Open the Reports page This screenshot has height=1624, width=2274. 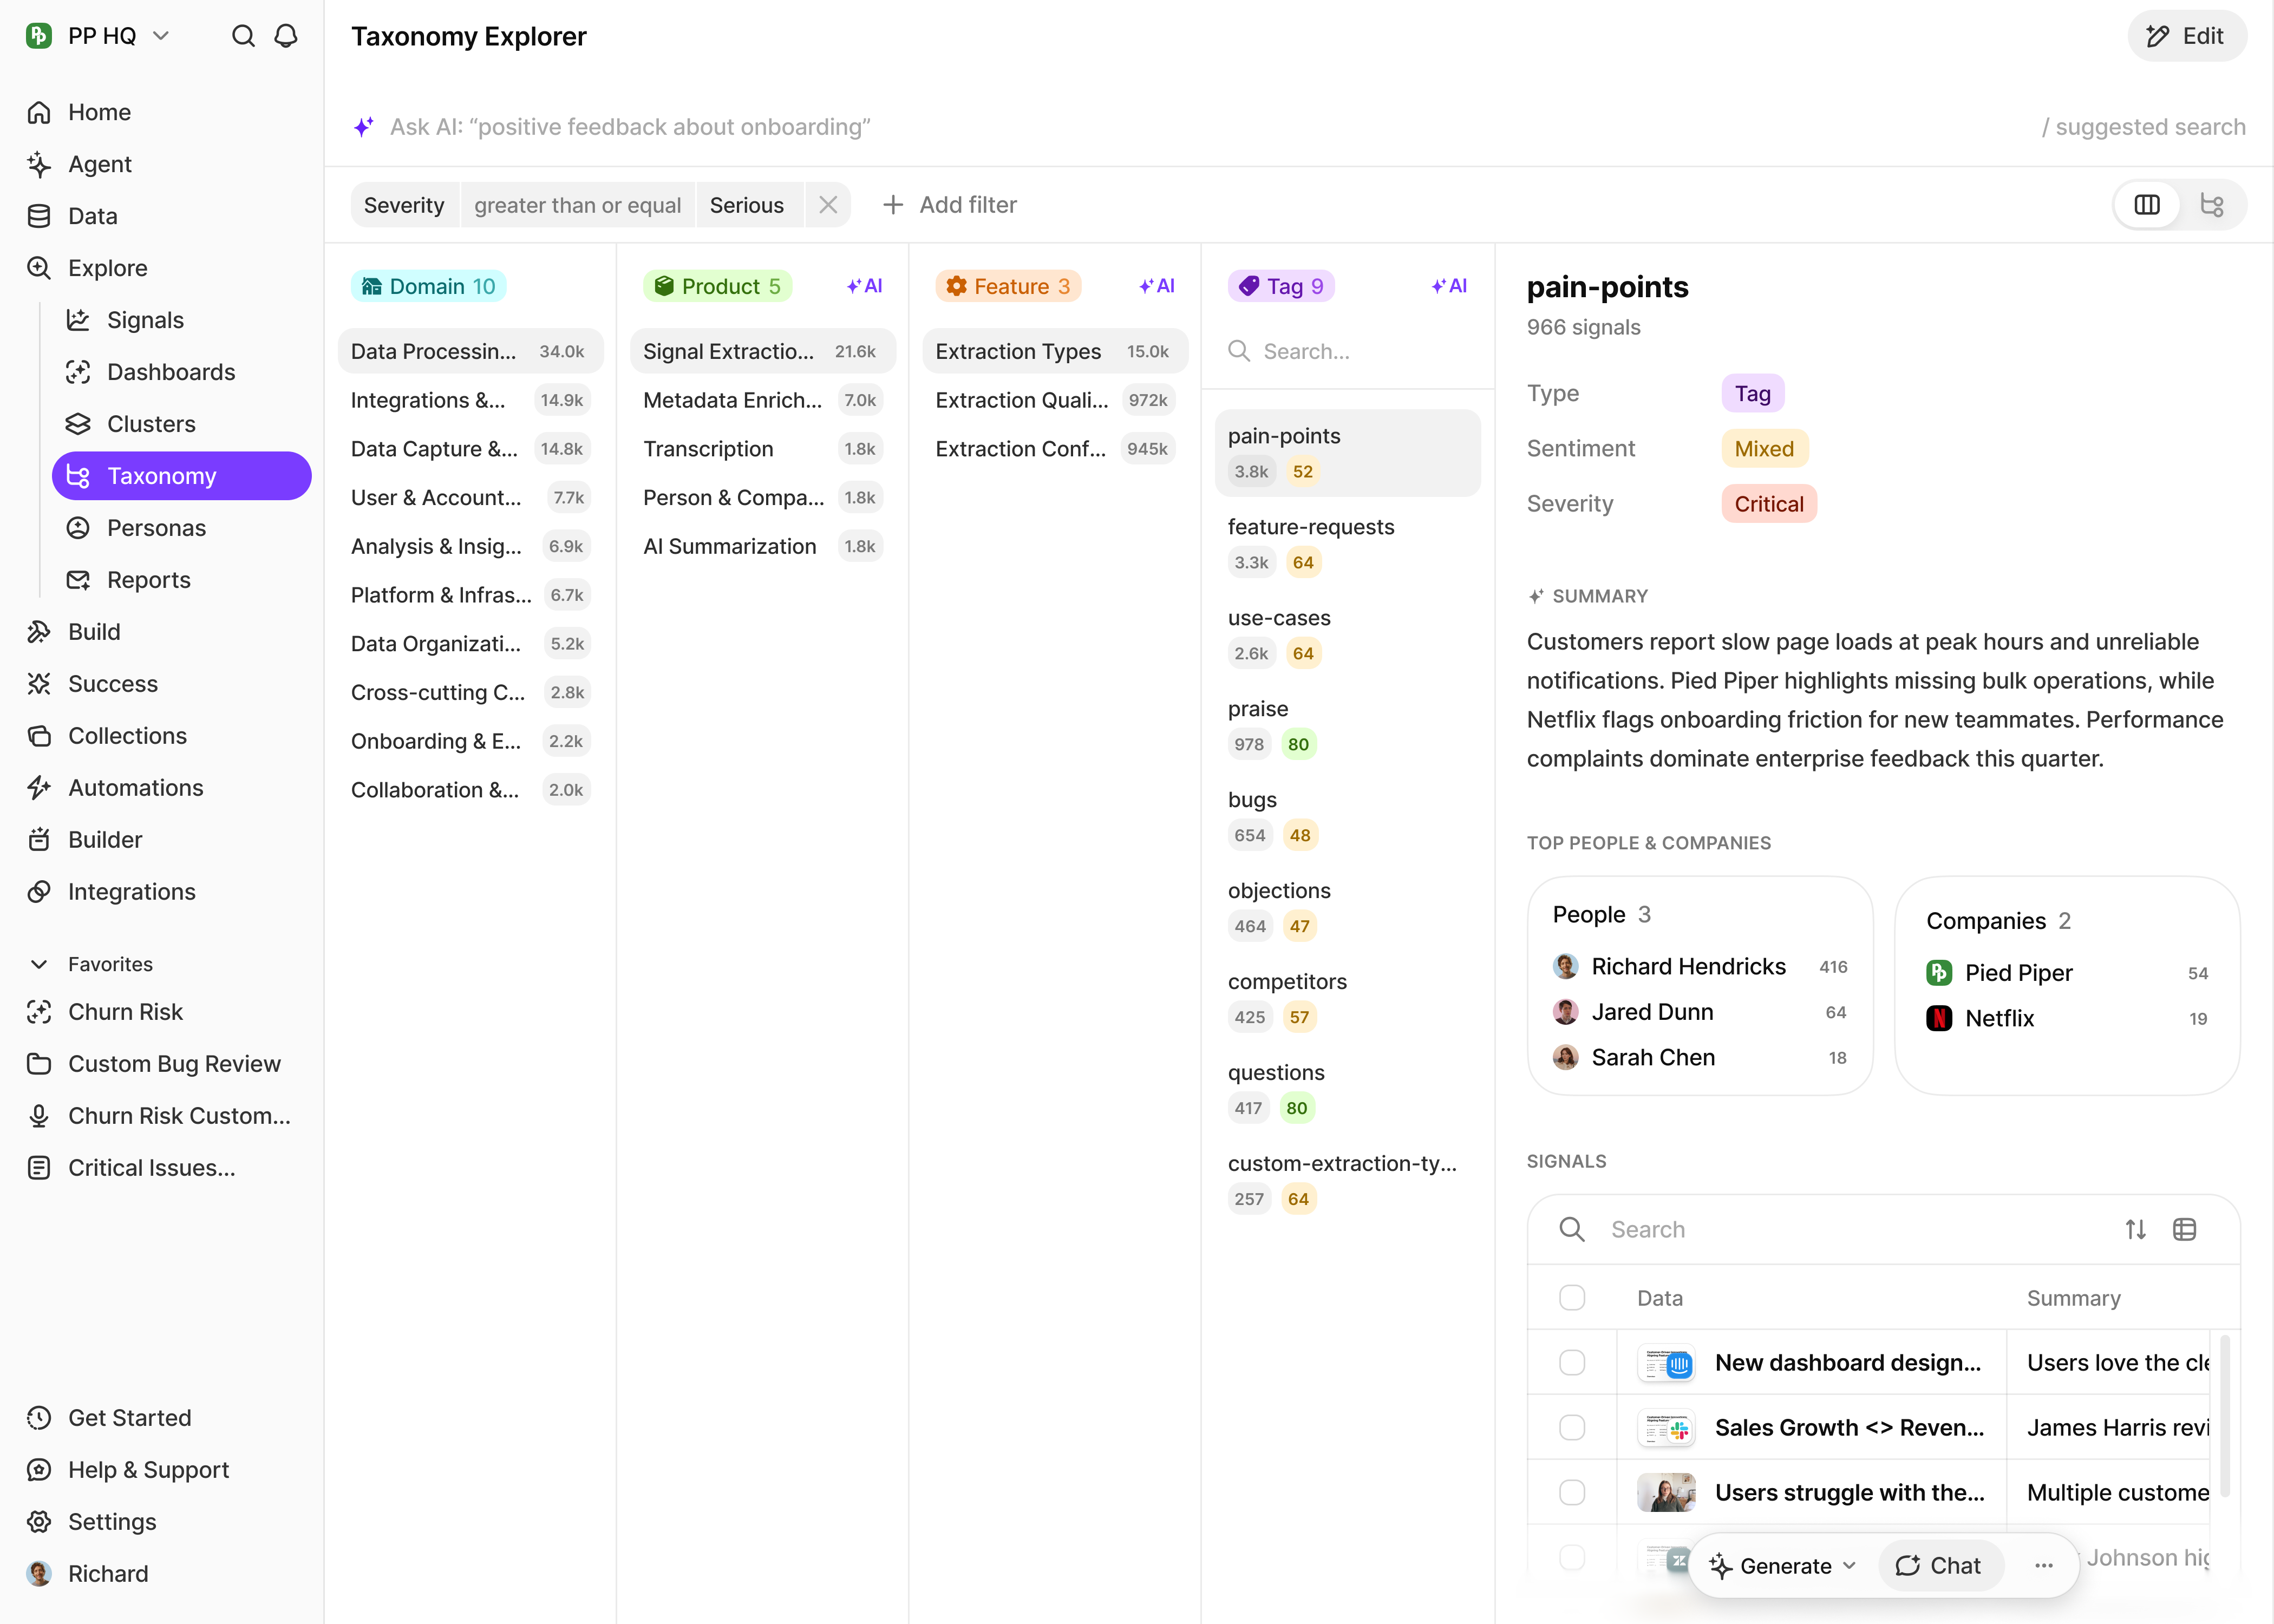click(x=181, y=580)
